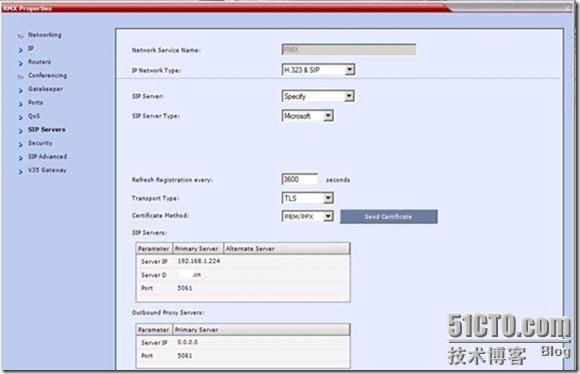Click the arrow icon beside V35 Gateway
This screenshot has height=374, width=580.
click(21, 172)
